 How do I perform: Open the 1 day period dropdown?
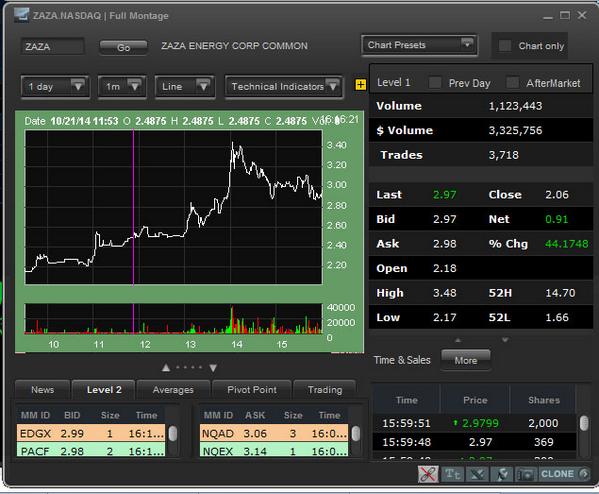tap(55, 87)
